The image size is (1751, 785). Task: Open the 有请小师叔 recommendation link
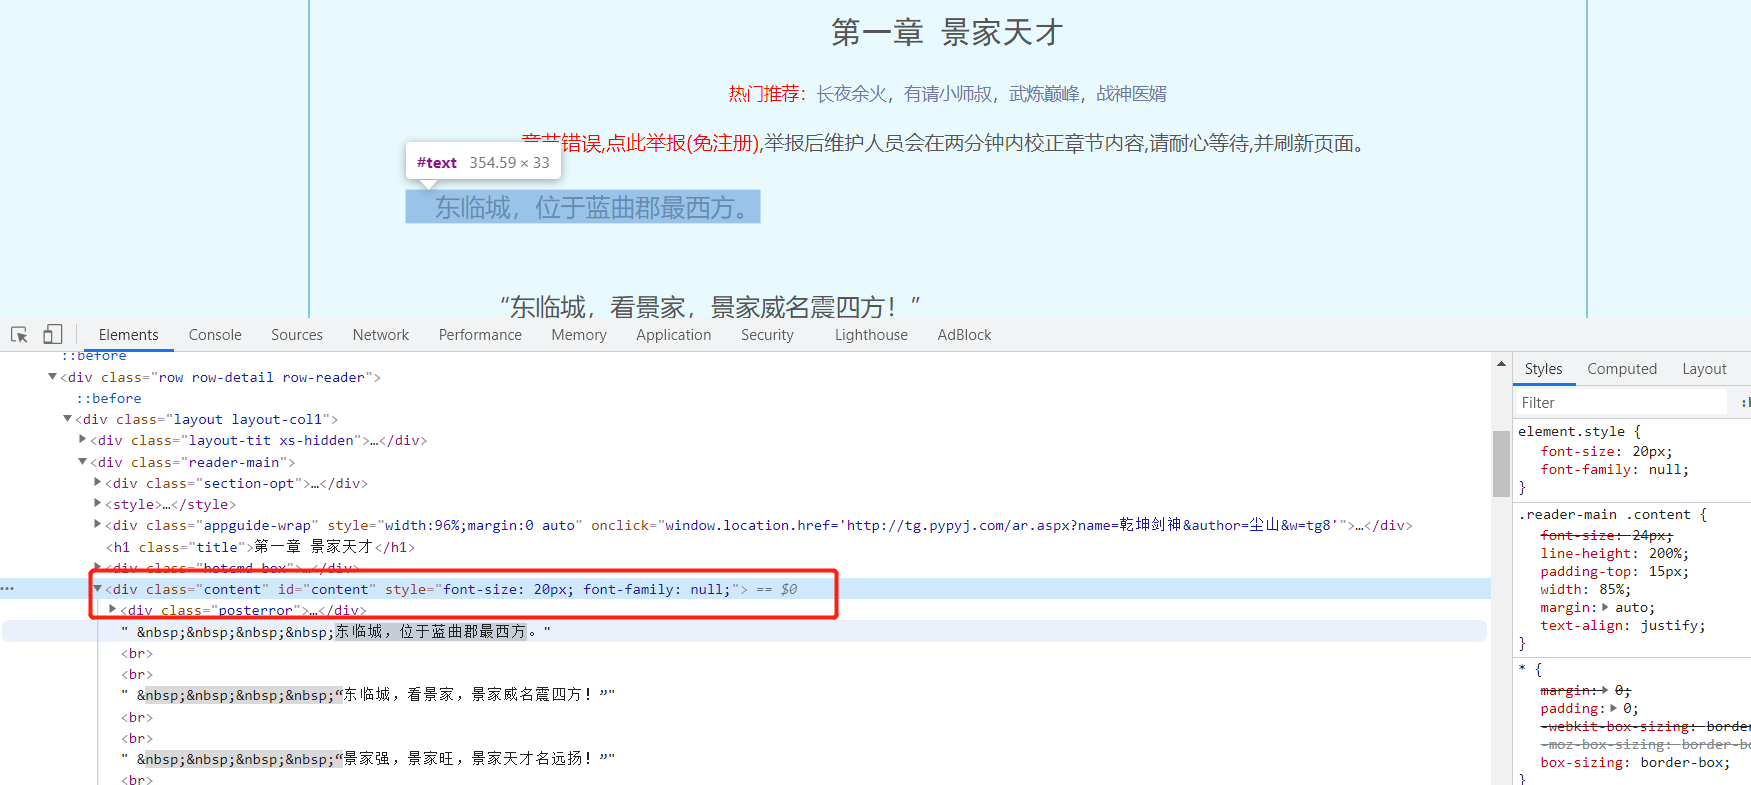[x=948, y=94]
